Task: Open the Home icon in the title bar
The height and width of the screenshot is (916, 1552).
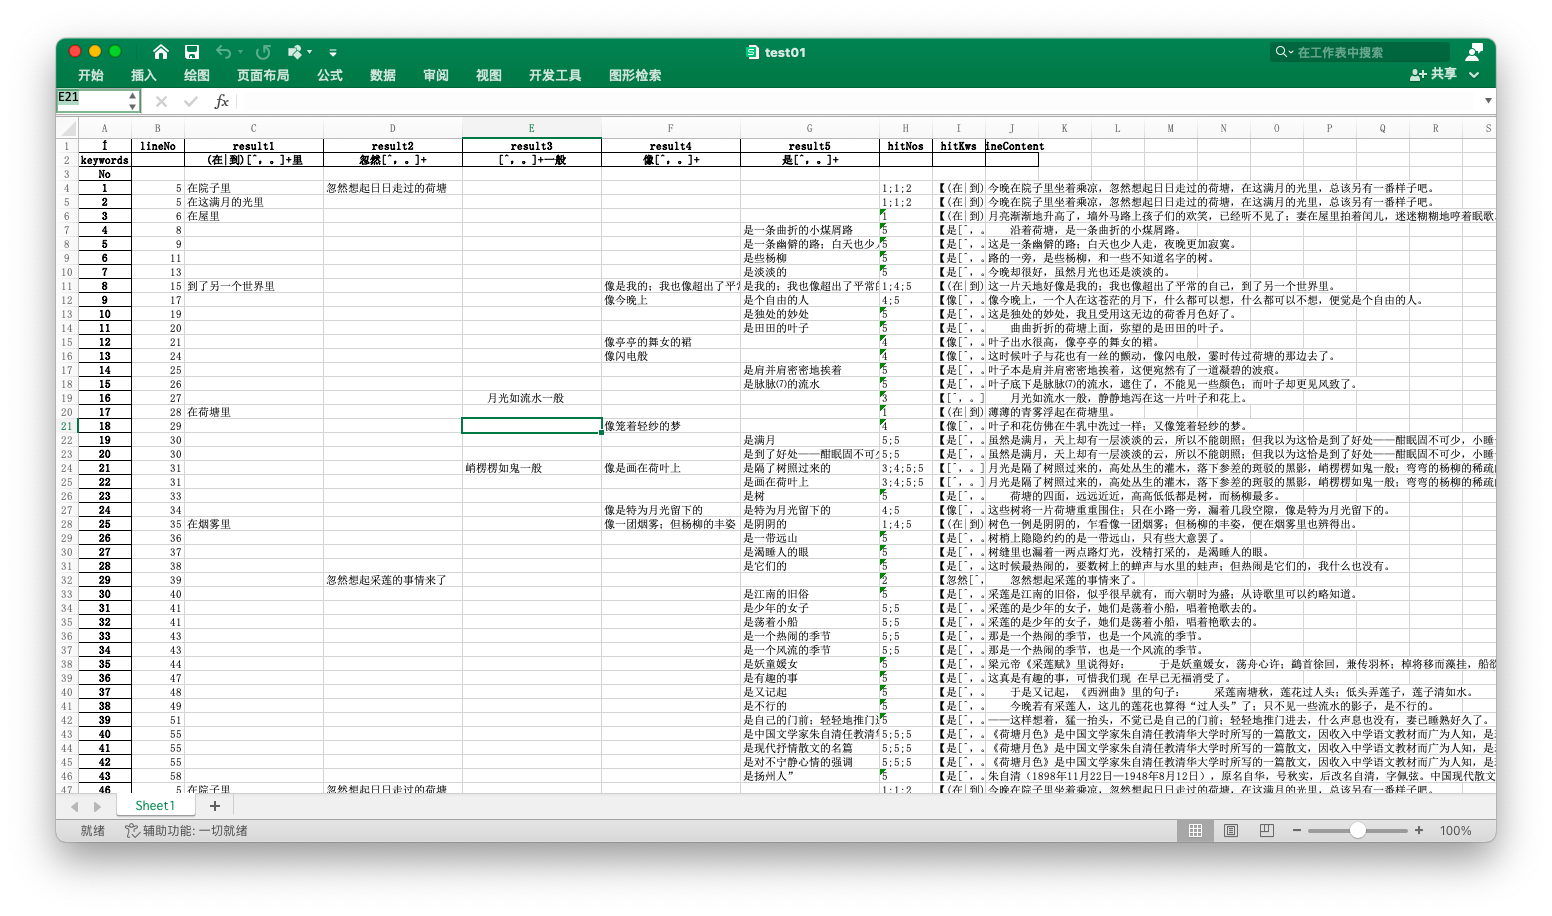Action: click(x=160, y=51)
